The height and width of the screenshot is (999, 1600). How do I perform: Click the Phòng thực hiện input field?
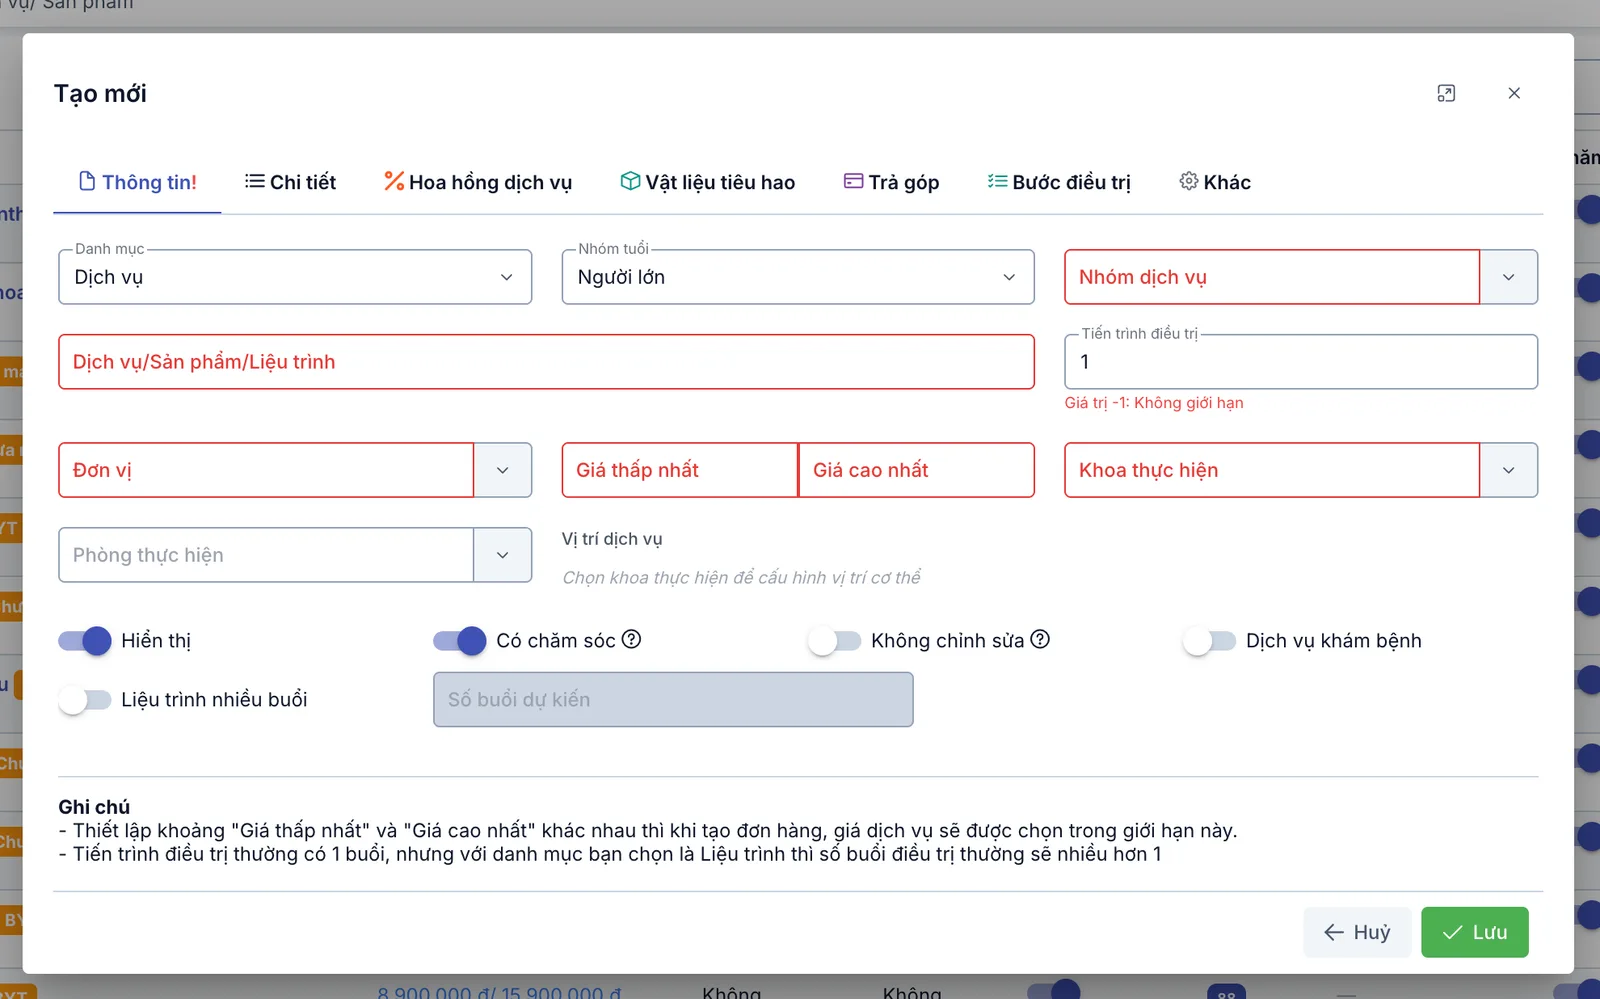266,555
